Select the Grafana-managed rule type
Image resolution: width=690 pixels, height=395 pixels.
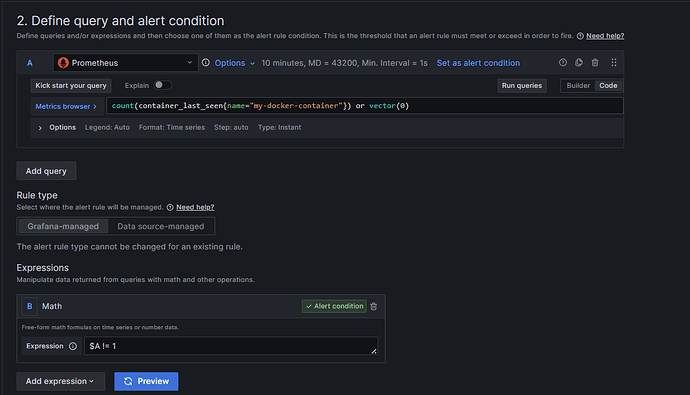[x=63, y=227]
